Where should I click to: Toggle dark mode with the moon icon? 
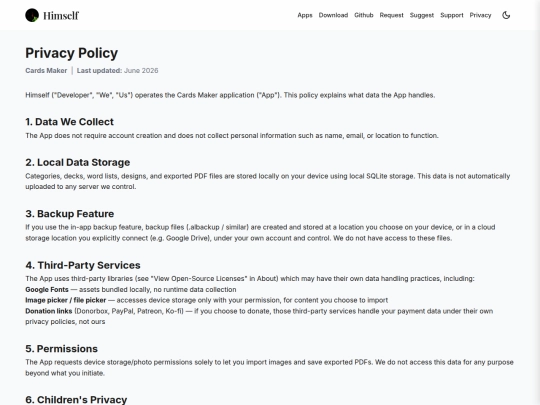pyautogui.click(x=506, y=15)
